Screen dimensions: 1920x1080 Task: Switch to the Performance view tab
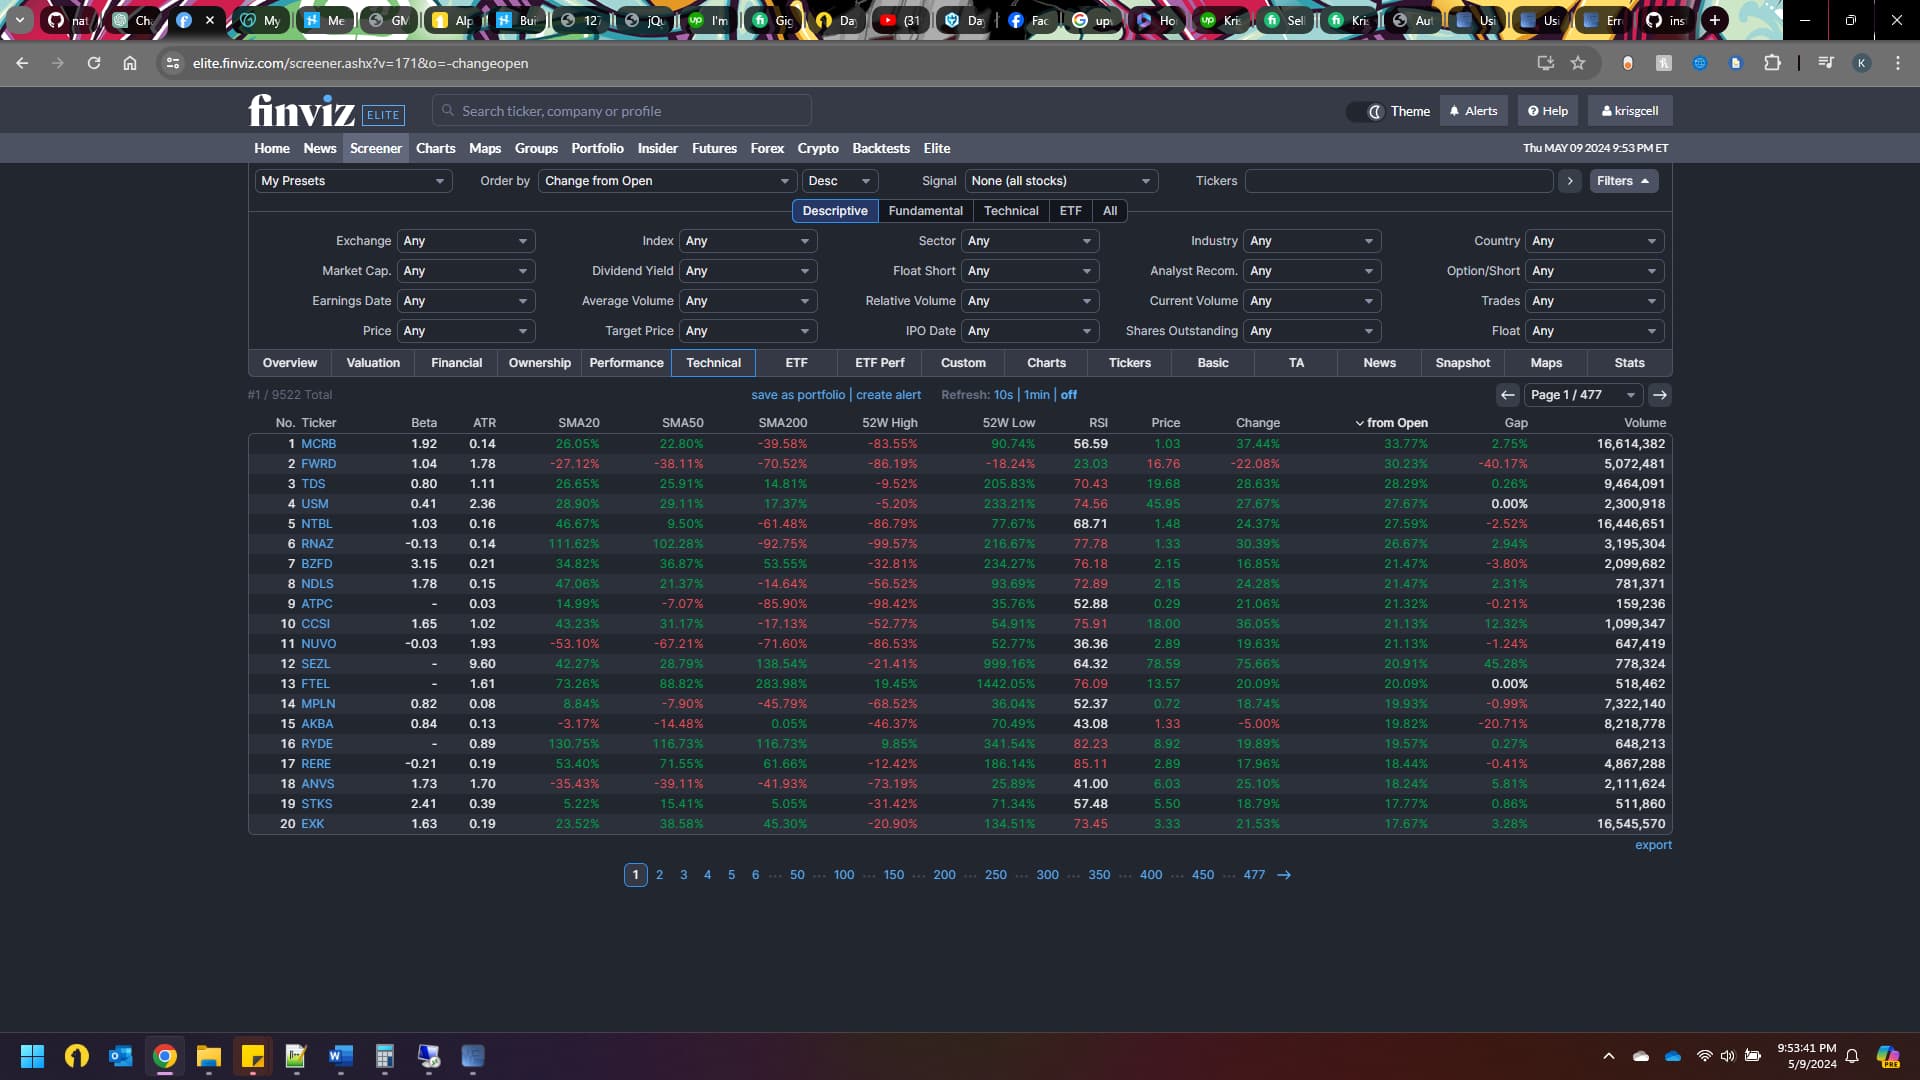point(626,363)
